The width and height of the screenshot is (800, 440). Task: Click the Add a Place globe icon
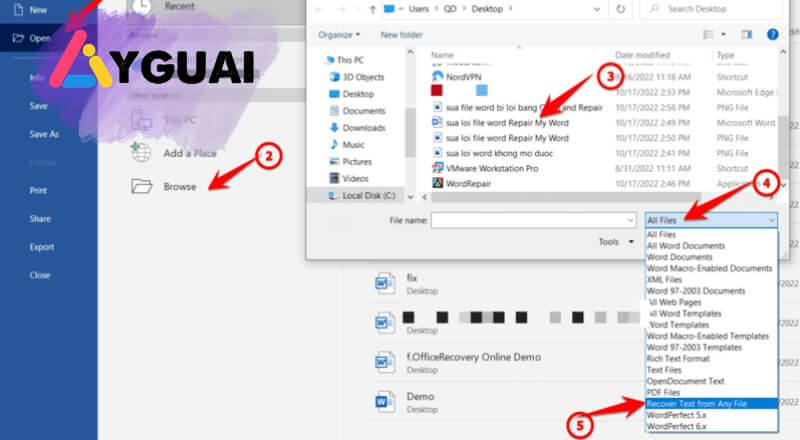pyautogui.click(x=140, y=152)
